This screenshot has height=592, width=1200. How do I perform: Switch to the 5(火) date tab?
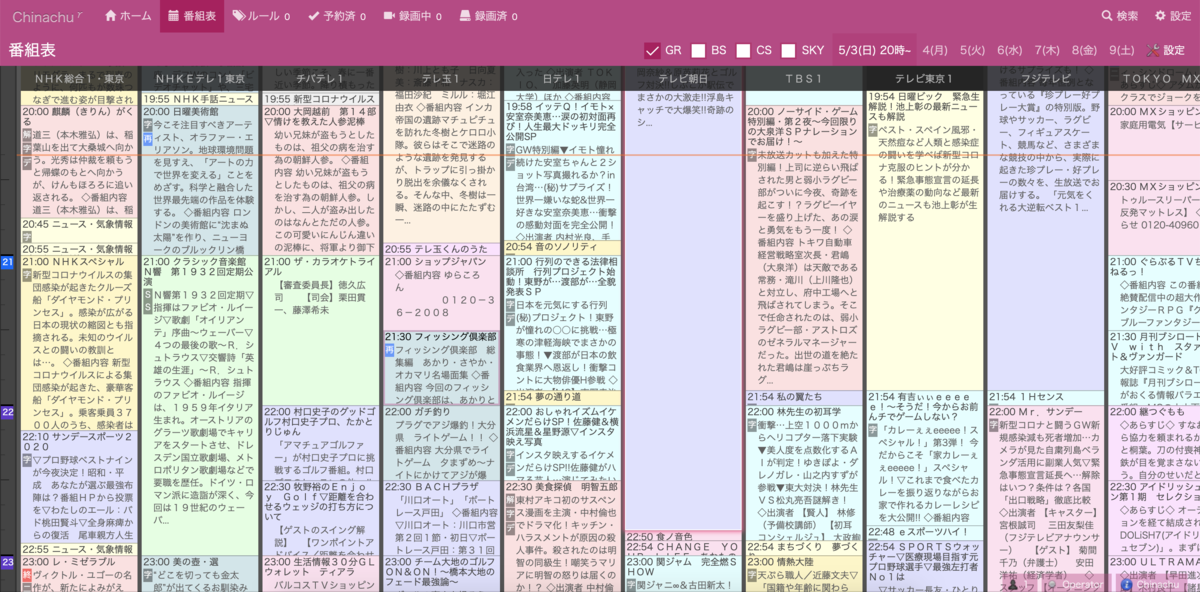972,50
